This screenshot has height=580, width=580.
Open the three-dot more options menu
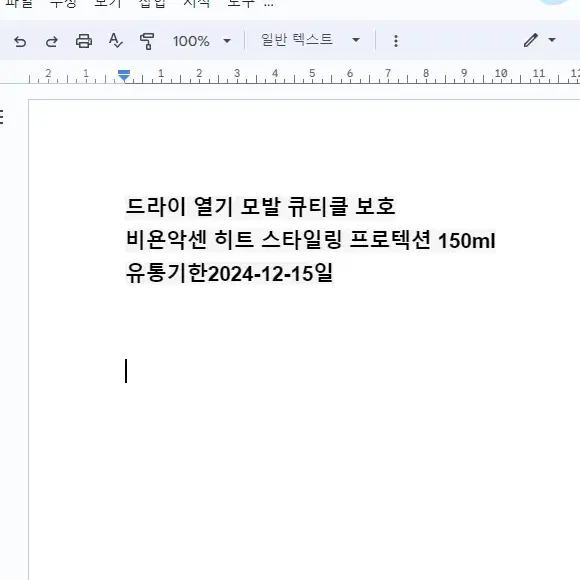[396, 41]
